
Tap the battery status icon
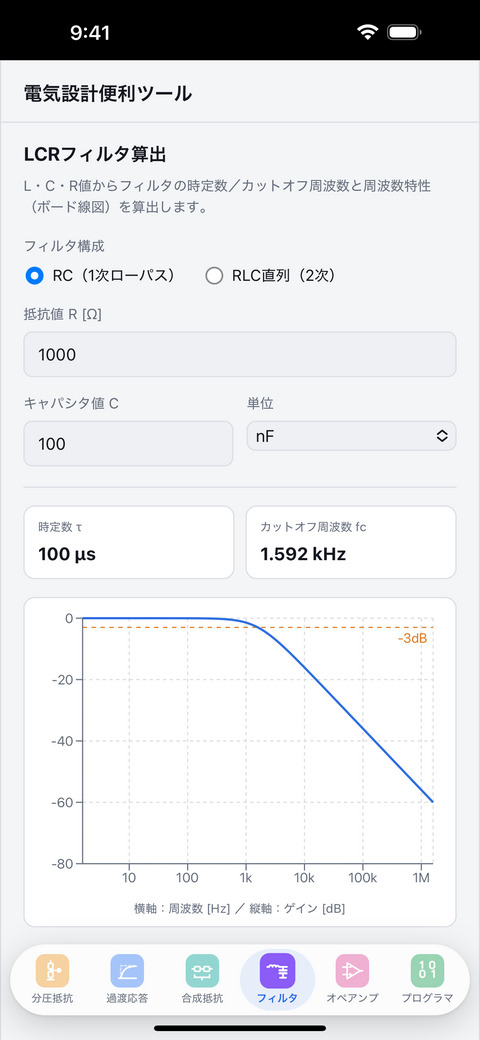pyautogui.click(x=405, y=32)
